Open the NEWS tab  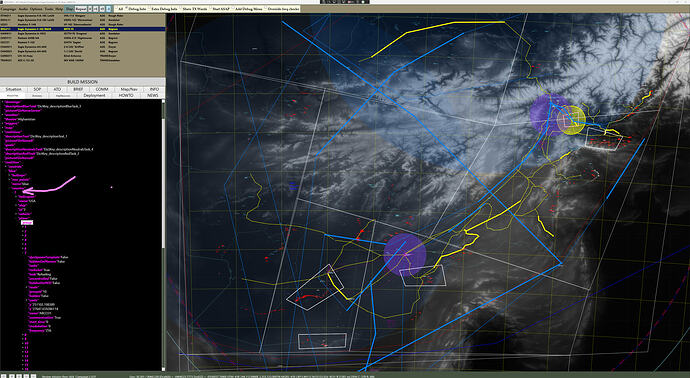click(x=153, y=95)
